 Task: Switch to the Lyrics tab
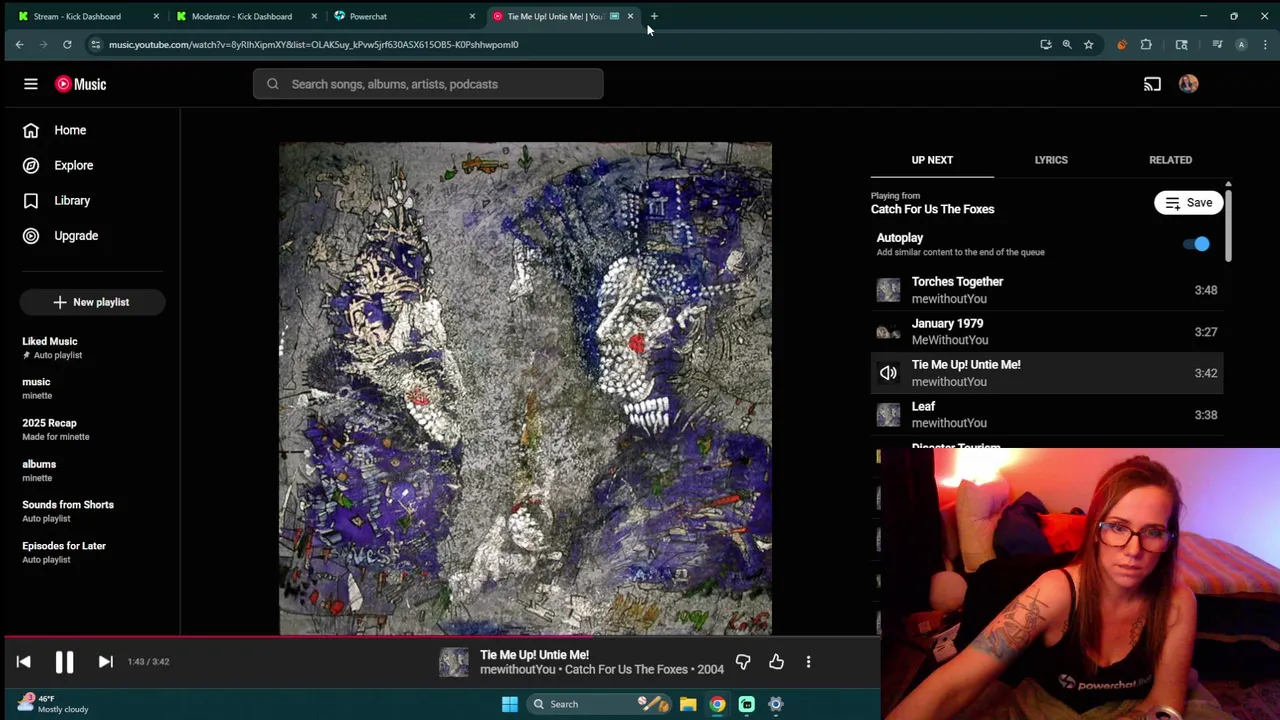click(x=1051, y=160)
